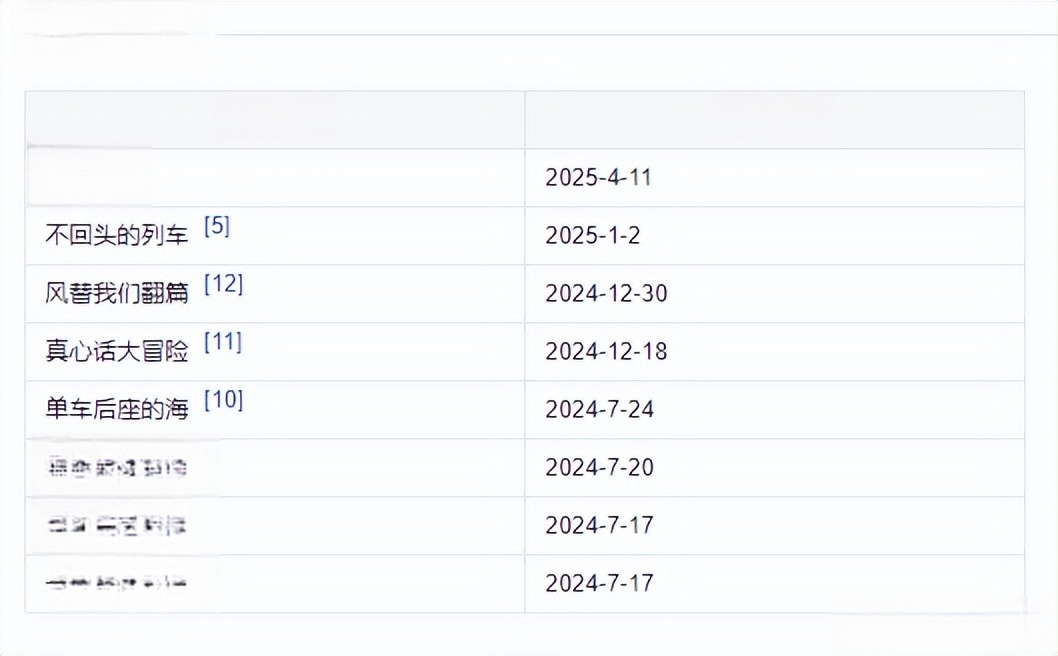Open reference link [5]
The image size is (1058, 656).
217,226
